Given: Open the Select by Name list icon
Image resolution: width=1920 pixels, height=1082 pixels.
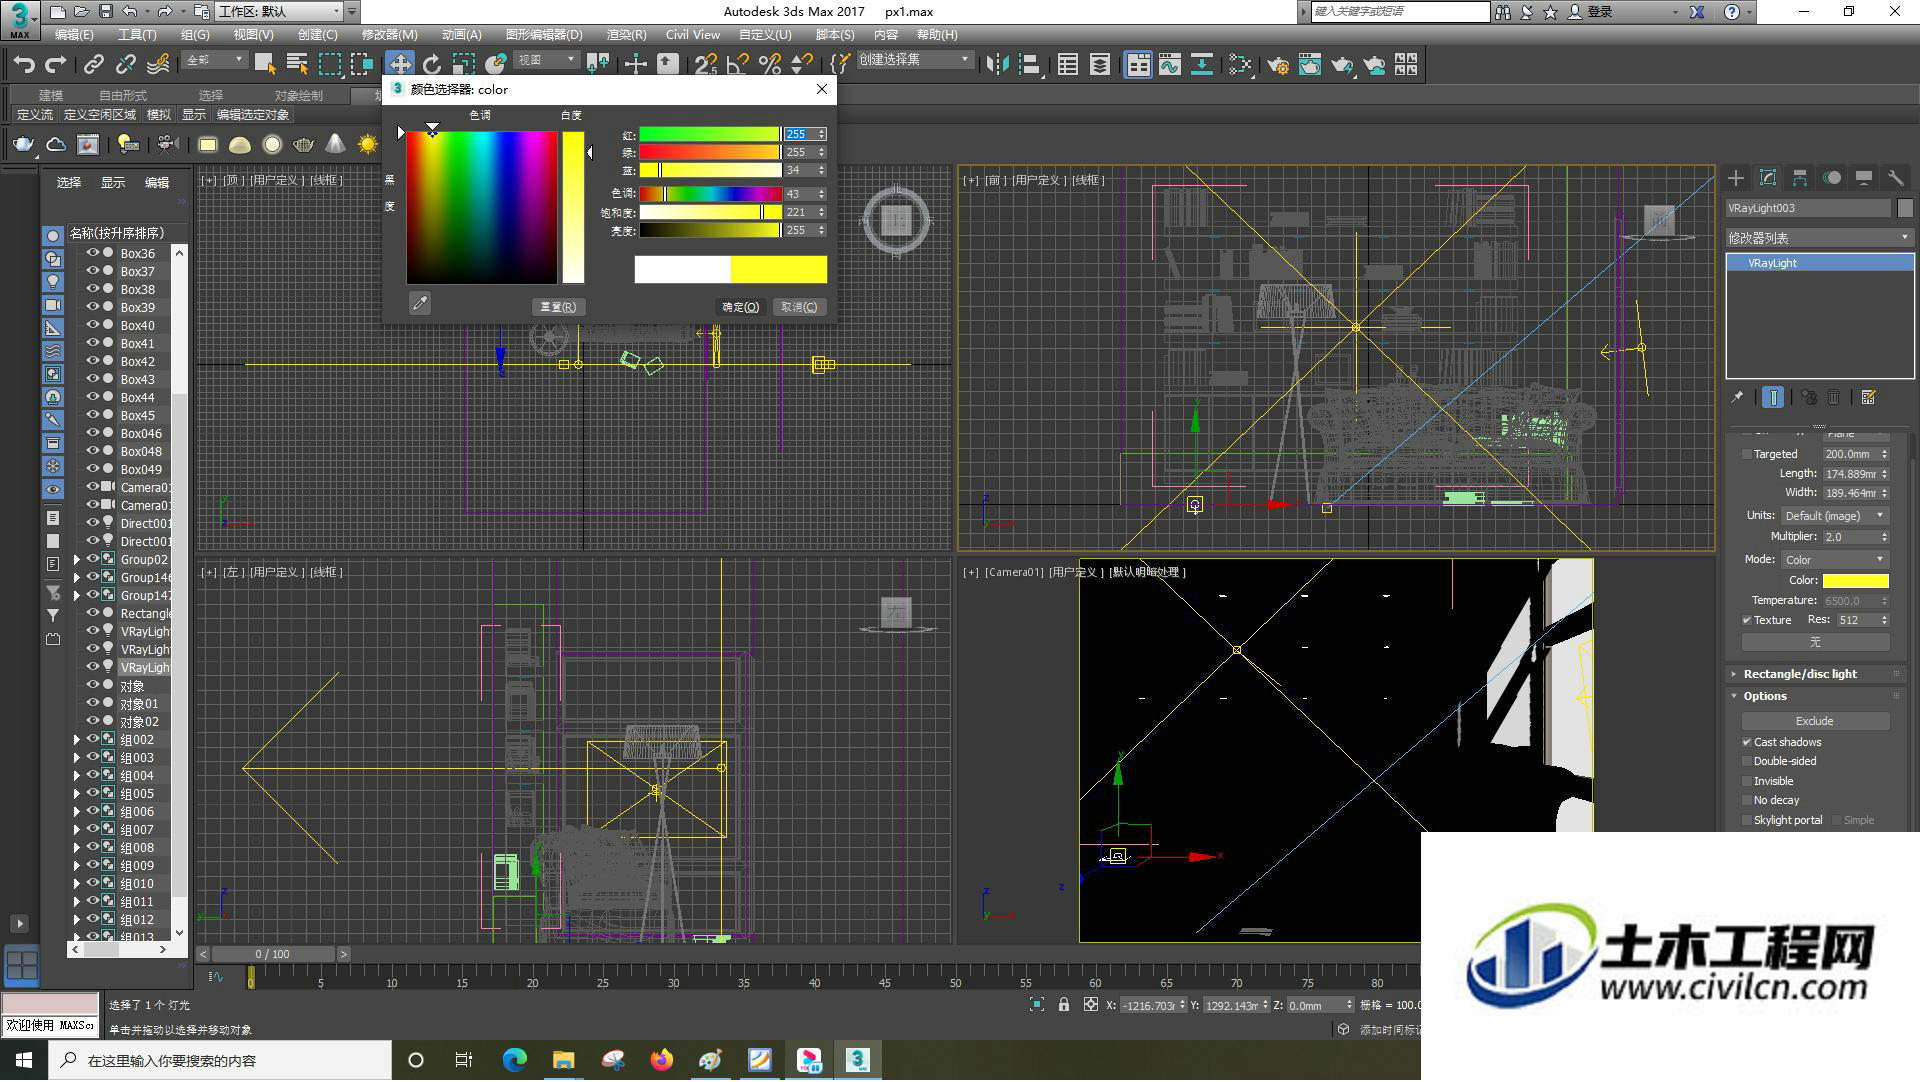Looking at the screenshot, I should click(297, 64).
